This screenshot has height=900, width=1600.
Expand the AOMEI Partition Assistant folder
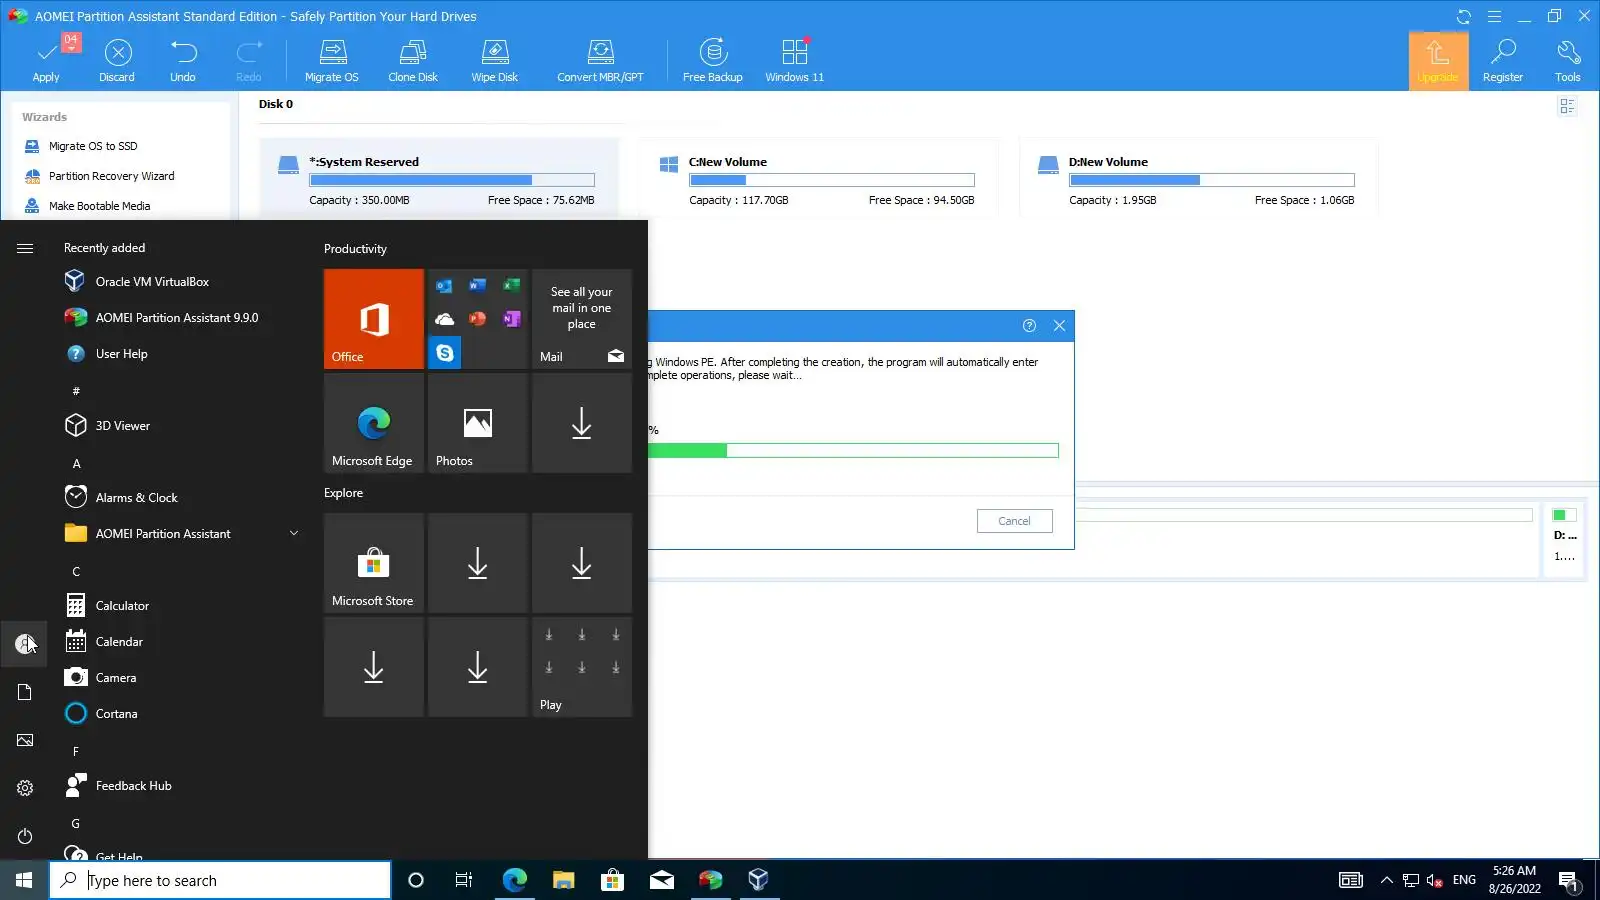tap(180, 534)
